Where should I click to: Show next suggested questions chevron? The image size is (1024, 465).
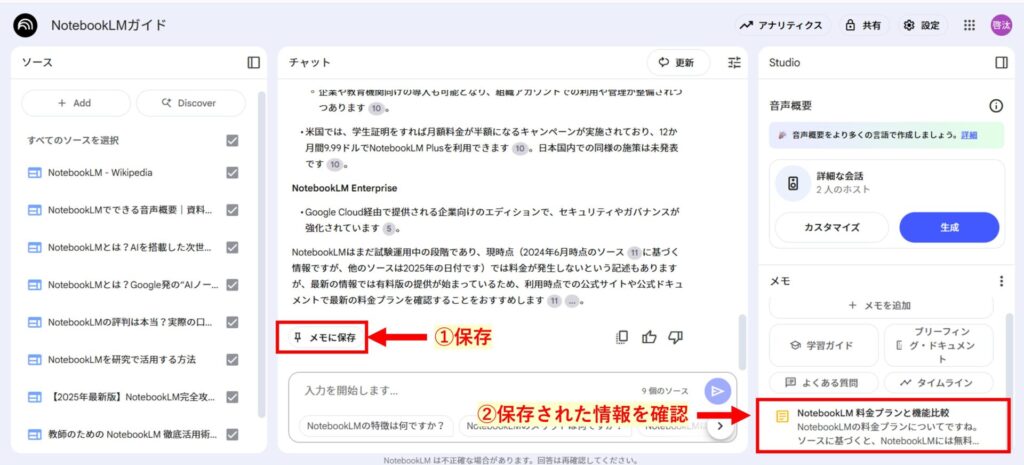[x=720, y=426]
